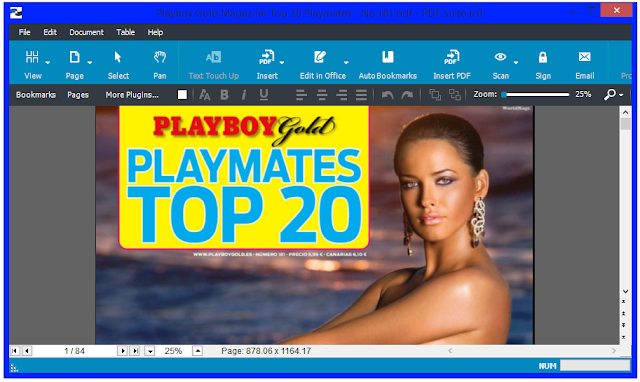
Task: Align text right
Action: (x=342, y=95)
